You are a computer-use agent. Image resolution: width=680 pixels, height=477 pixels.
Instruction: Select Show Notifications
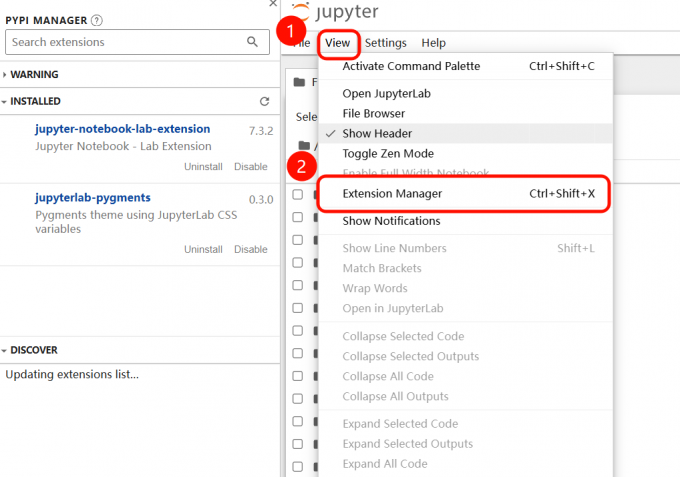(466, 221)
